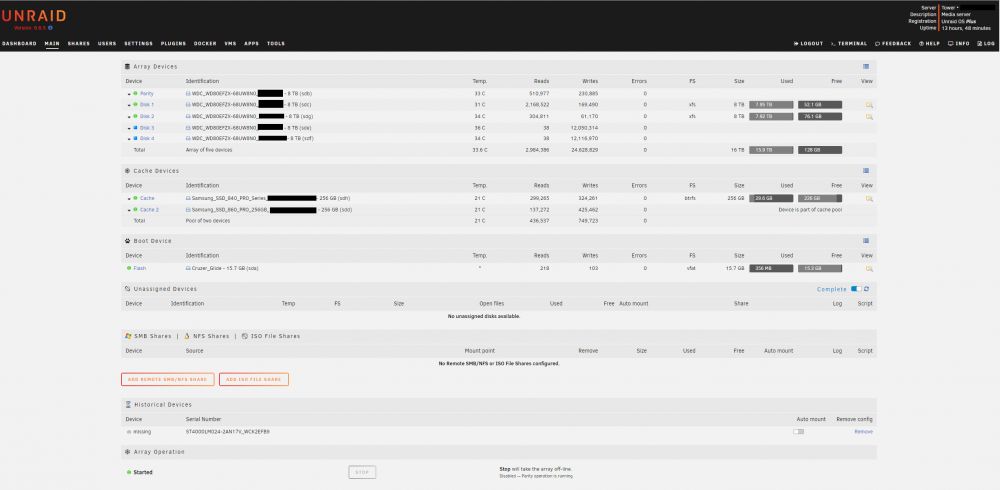Screen dimensions: 1000x490
Task: Open the Feedback dialog
Action: (893, 44)
